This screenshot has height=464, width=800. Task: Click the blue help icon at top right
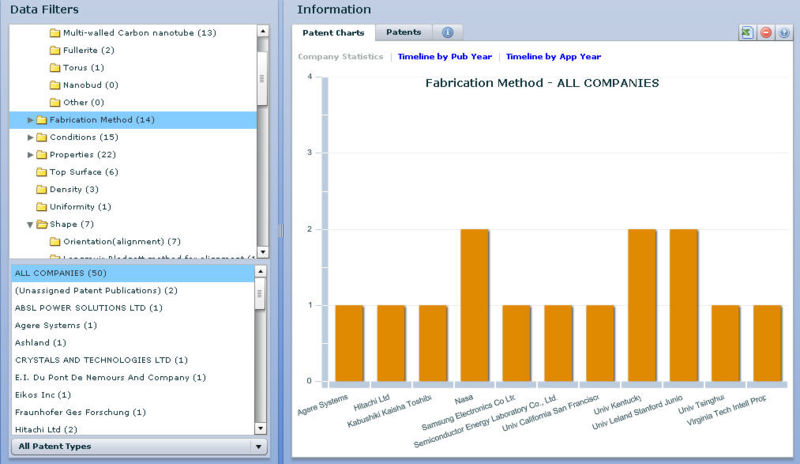(x=783, y=33)
